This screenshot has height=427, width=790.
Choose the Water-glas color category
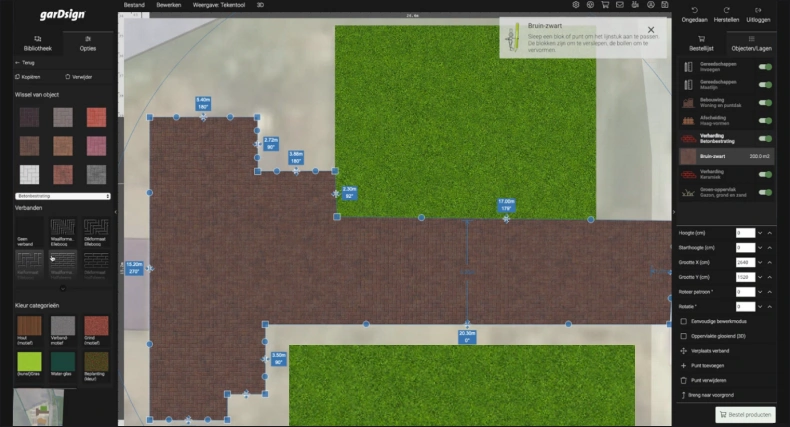coord(62,365)
